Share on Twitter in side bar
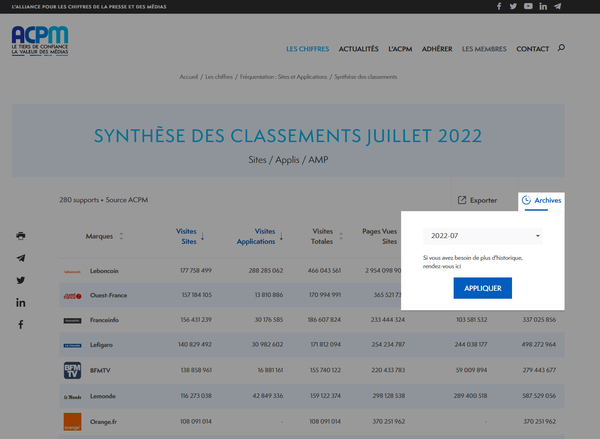The height and width of the screenshot is (439, 600). click(21, 280)
